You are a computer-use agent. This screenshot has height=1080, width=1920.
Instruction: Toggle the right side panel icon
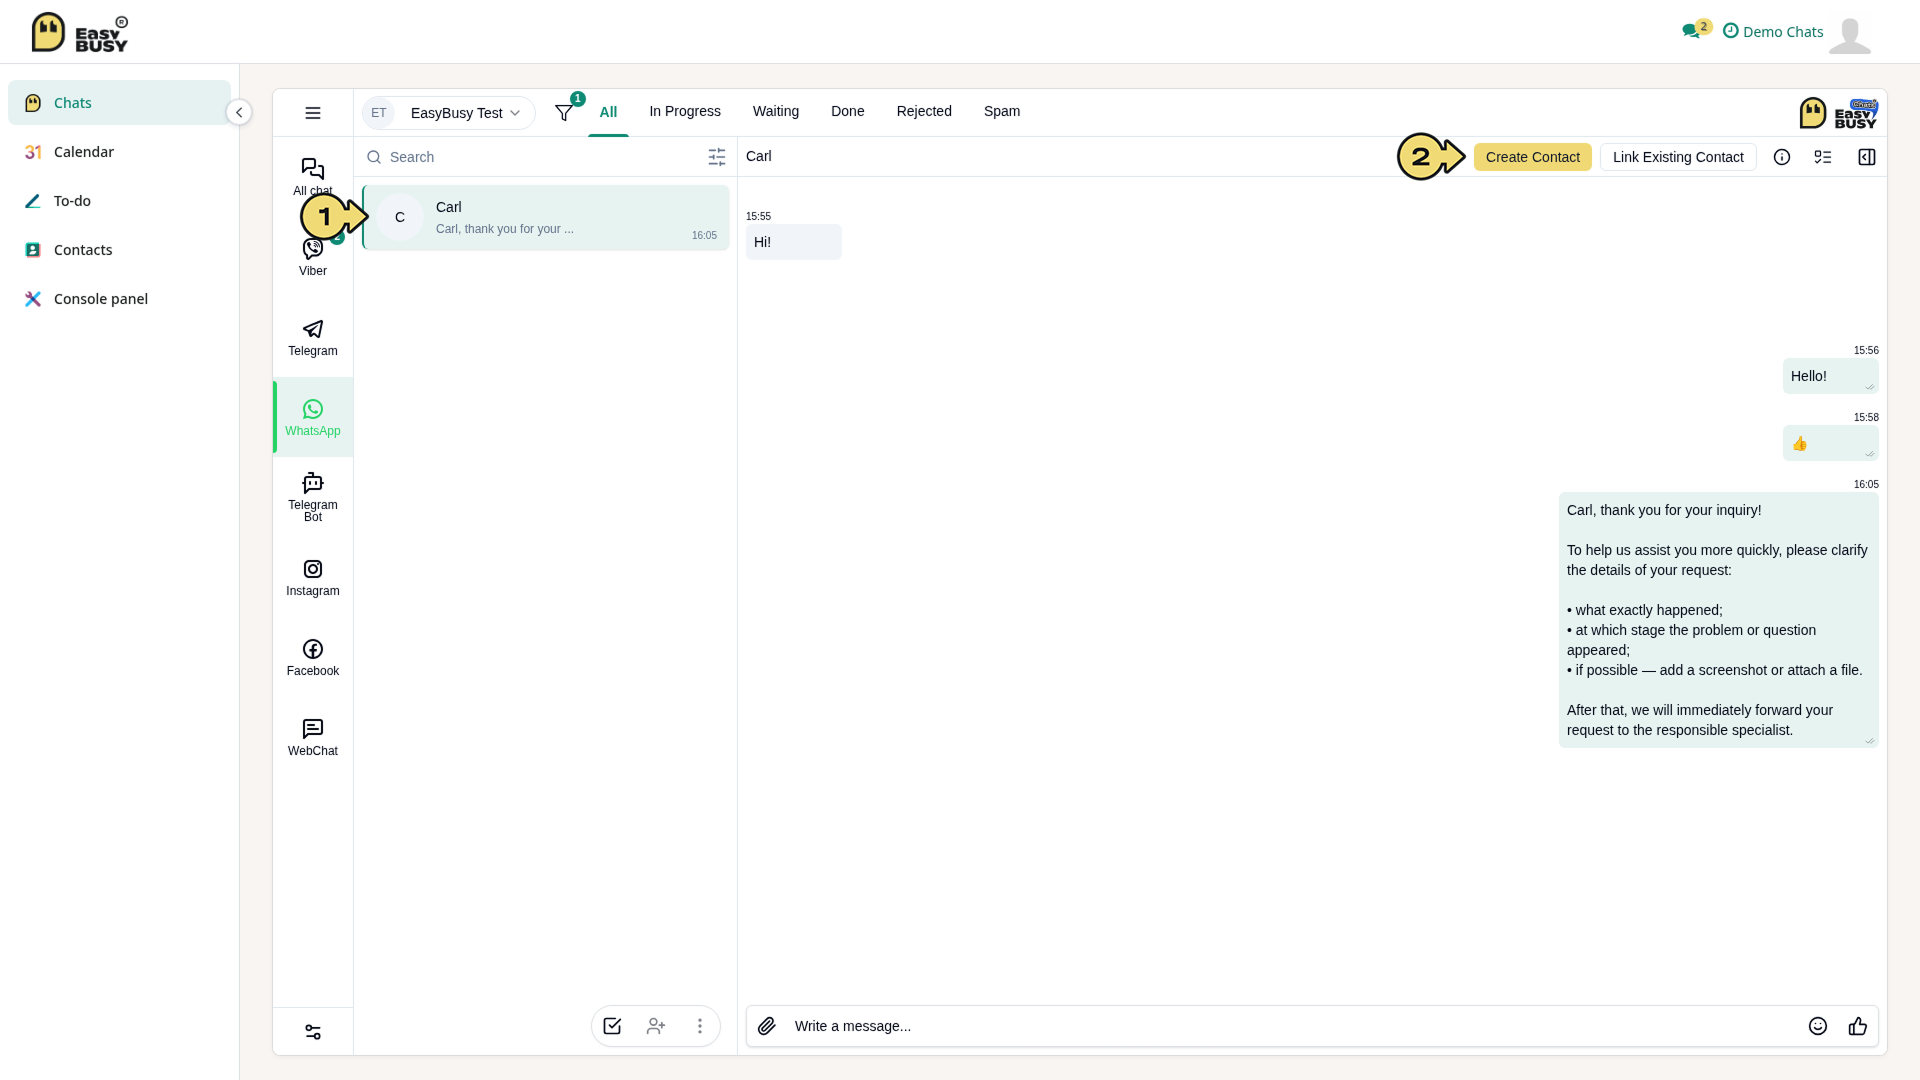click(1867, 157)
